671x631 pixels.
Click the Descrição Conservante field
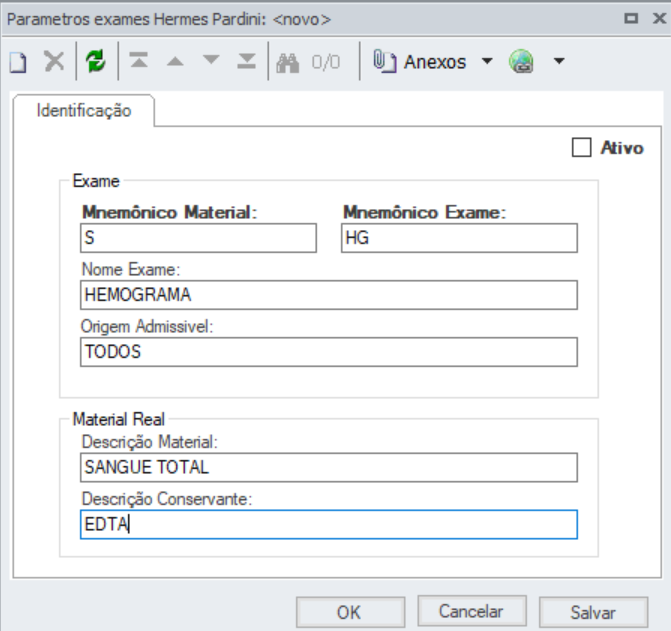point(329,524)
